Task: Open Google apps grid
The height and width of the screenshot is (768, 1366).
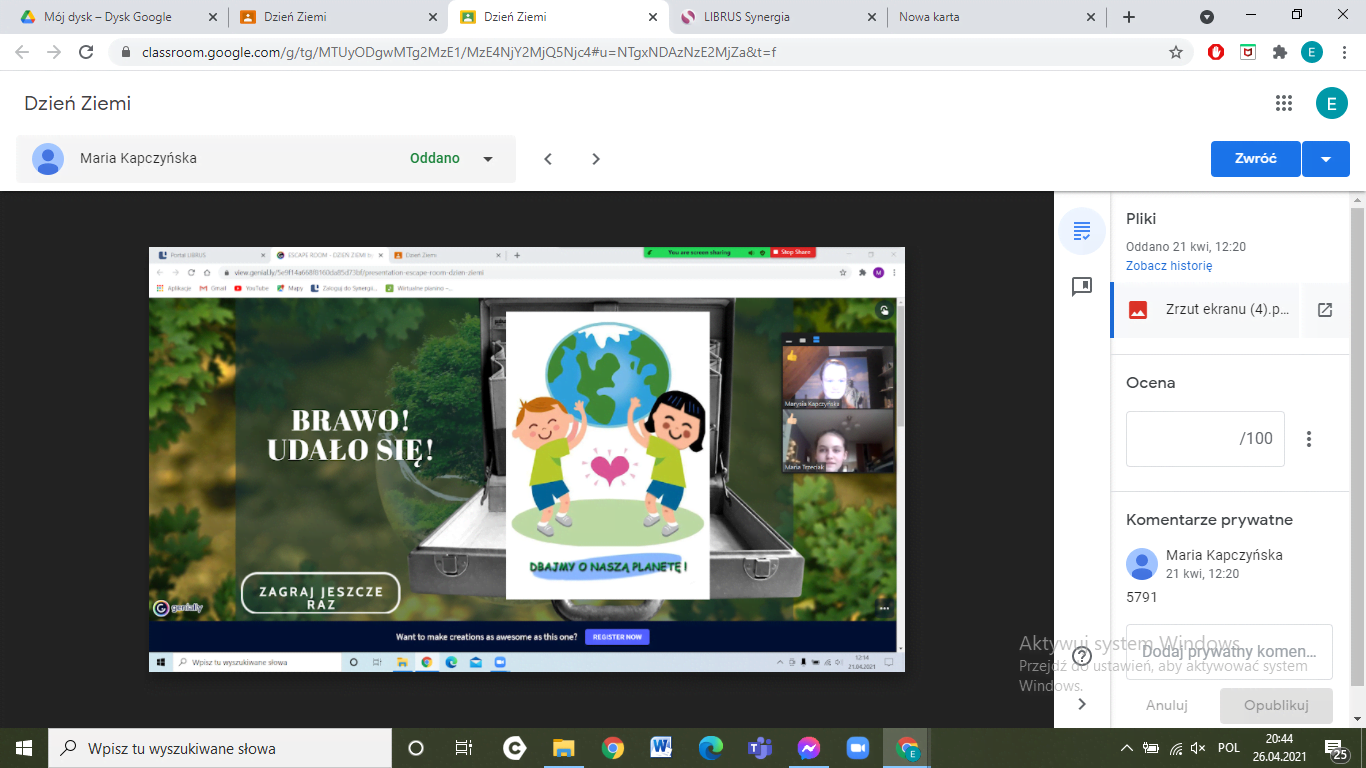Action: [1284, 103]
